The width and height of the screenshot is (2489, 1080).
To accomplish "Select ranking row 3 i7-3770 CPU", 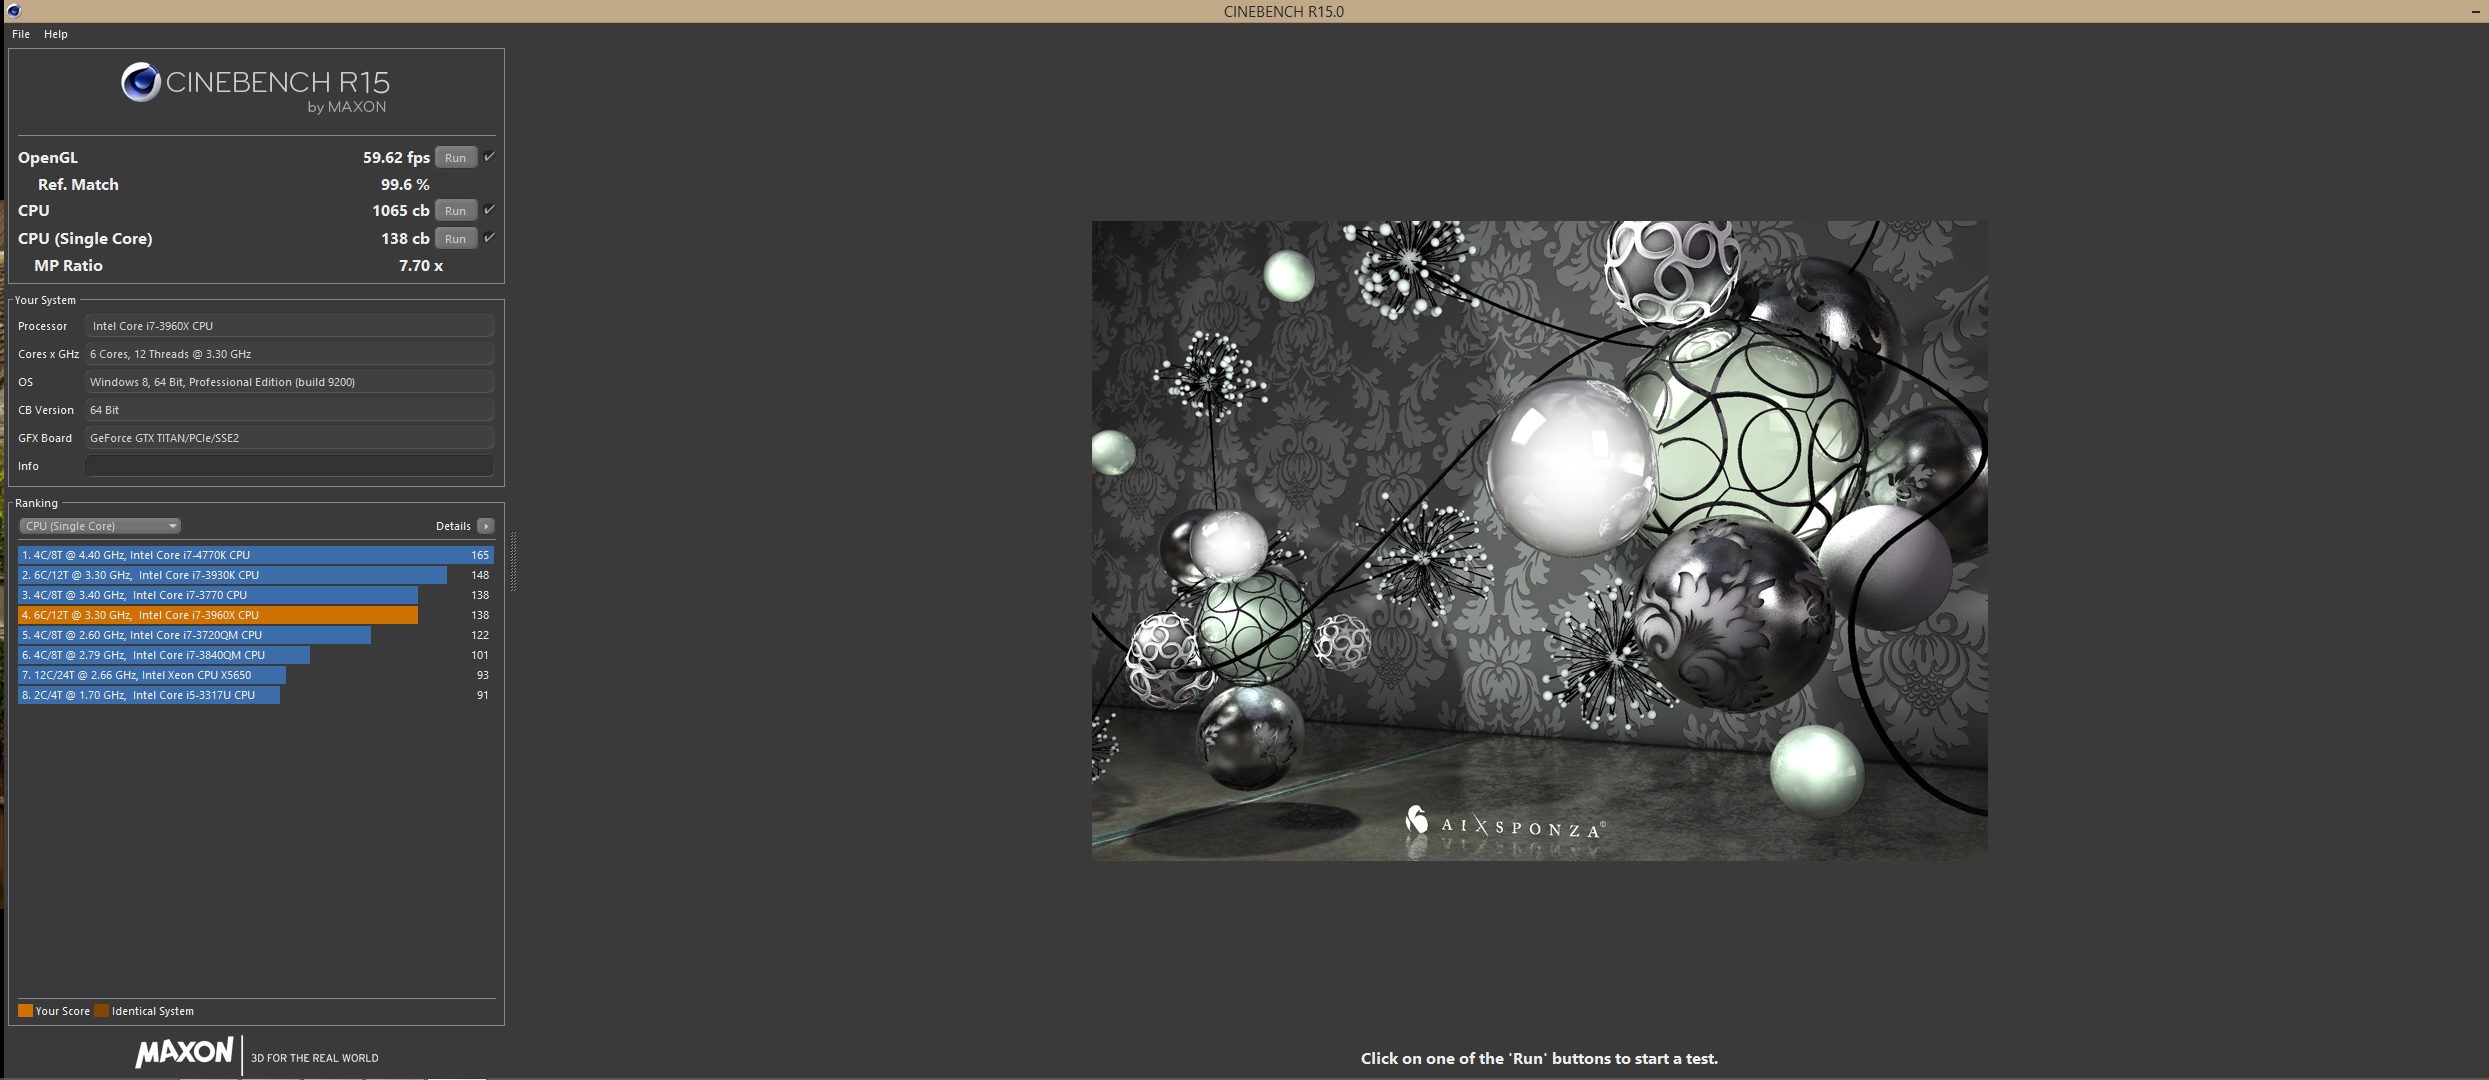I will coord(256,595).
